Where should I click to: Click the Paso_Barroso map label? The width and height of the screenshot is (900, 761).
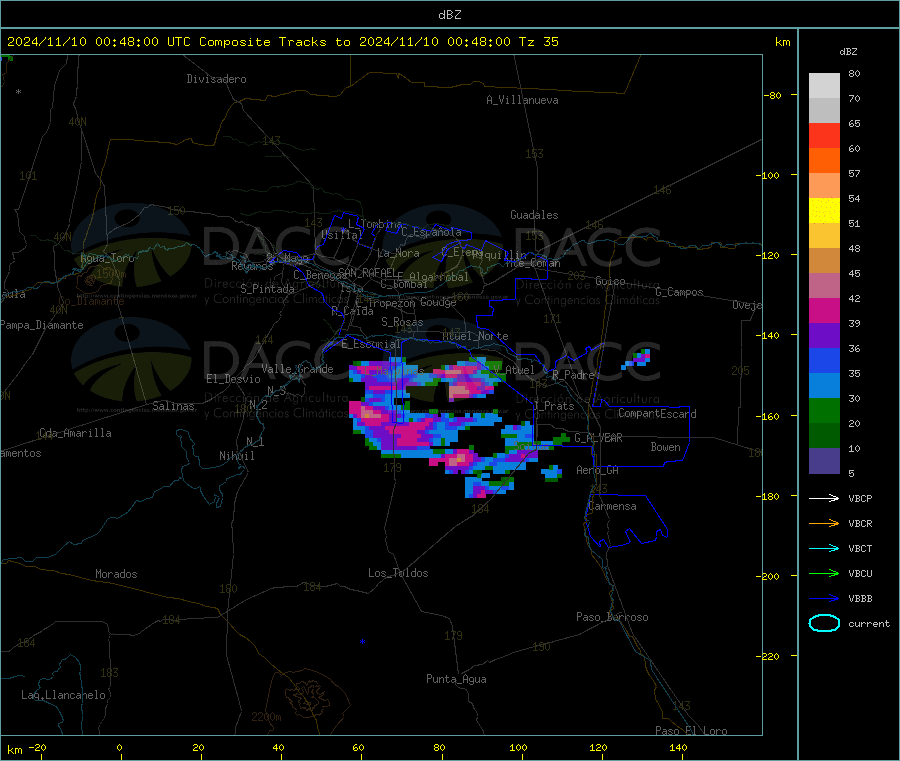(612, 617)
